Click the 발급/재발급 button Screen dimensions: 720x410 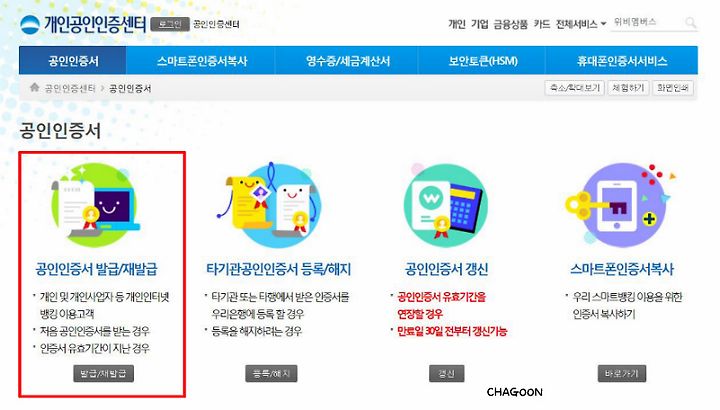(x=103, y=373)
